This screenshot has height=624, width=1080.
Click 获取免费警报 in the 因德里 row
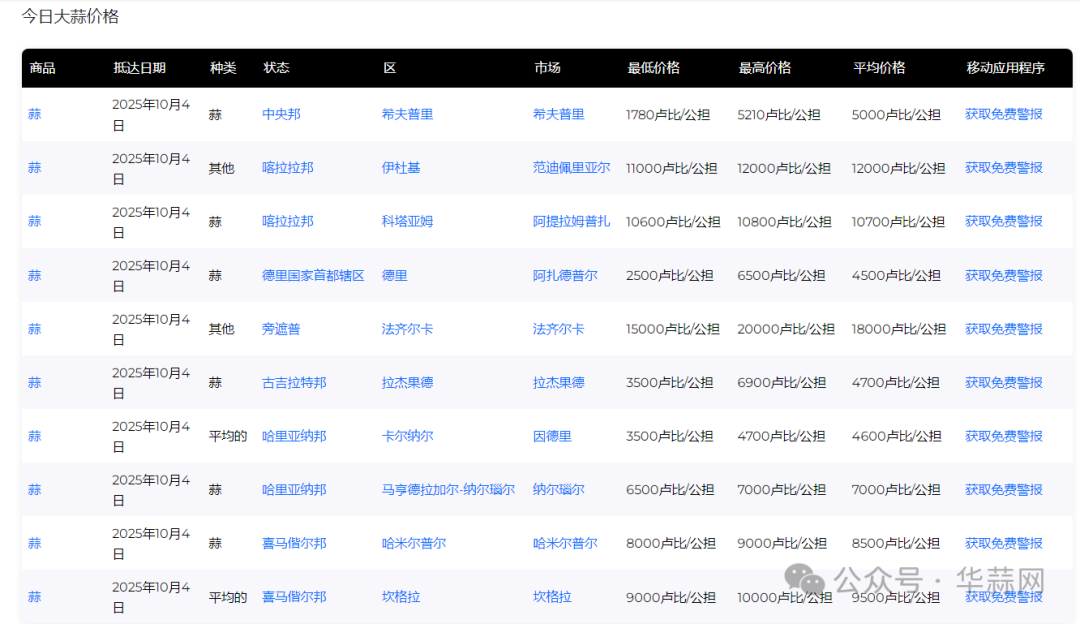point(1004,437)
